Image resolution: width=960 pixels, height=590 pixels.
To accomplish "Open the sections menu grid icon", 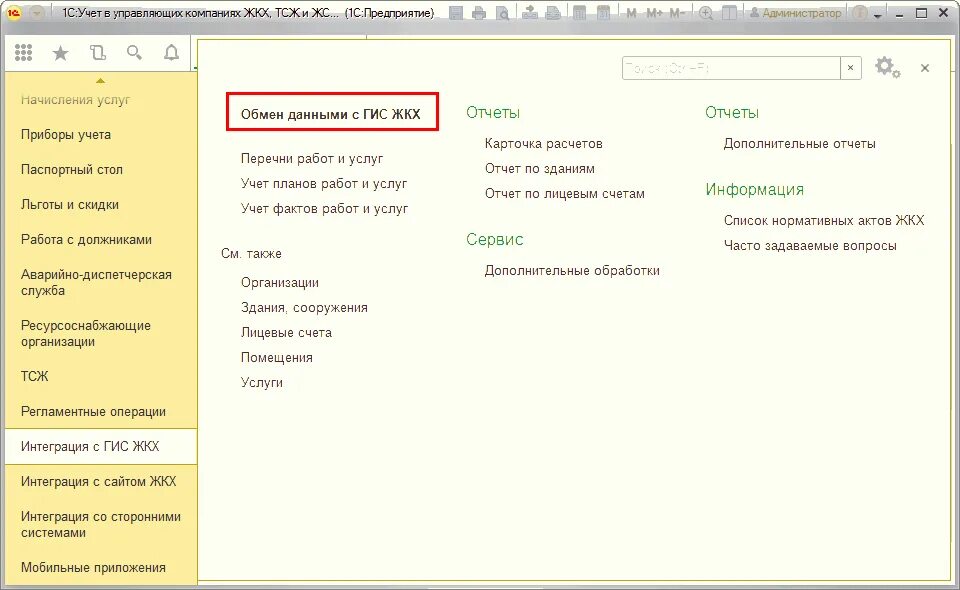I will (x=23, y=53).
